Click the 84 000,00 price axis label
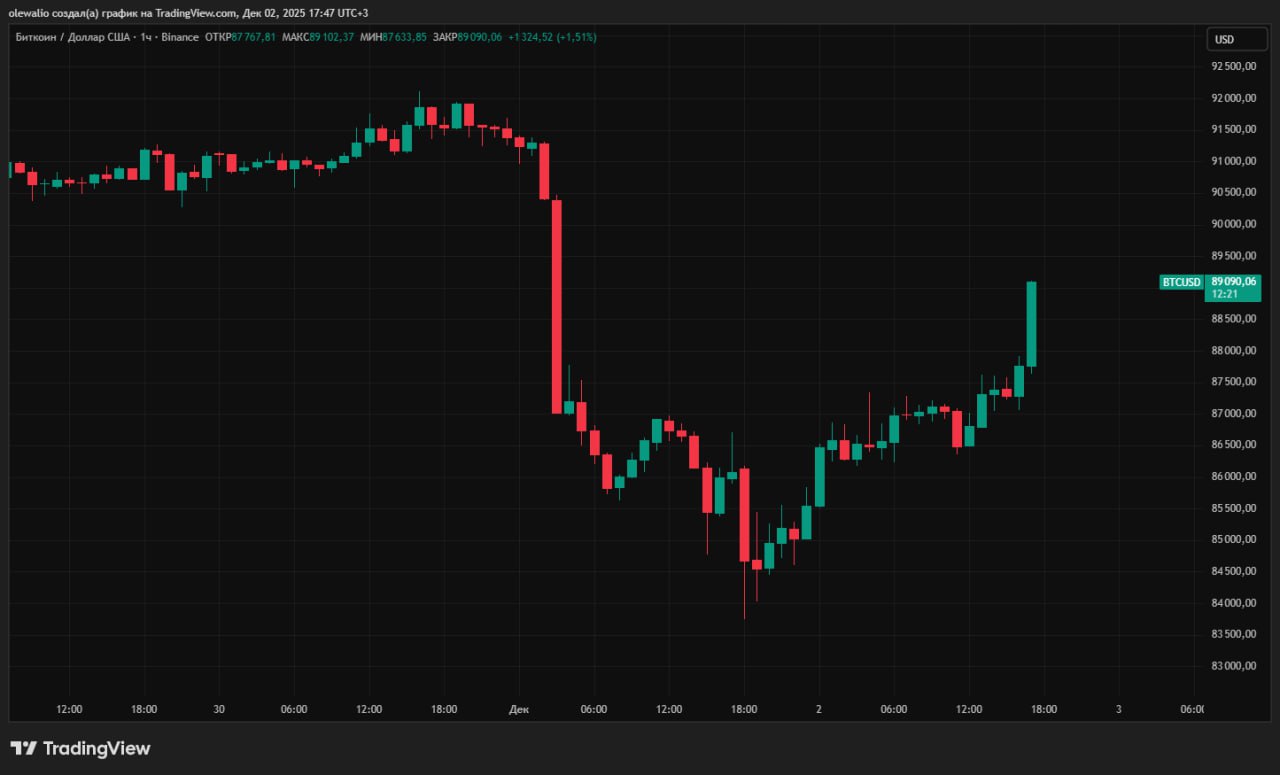The width and height of the screenshot is (1280, 775). (1234, 603)
